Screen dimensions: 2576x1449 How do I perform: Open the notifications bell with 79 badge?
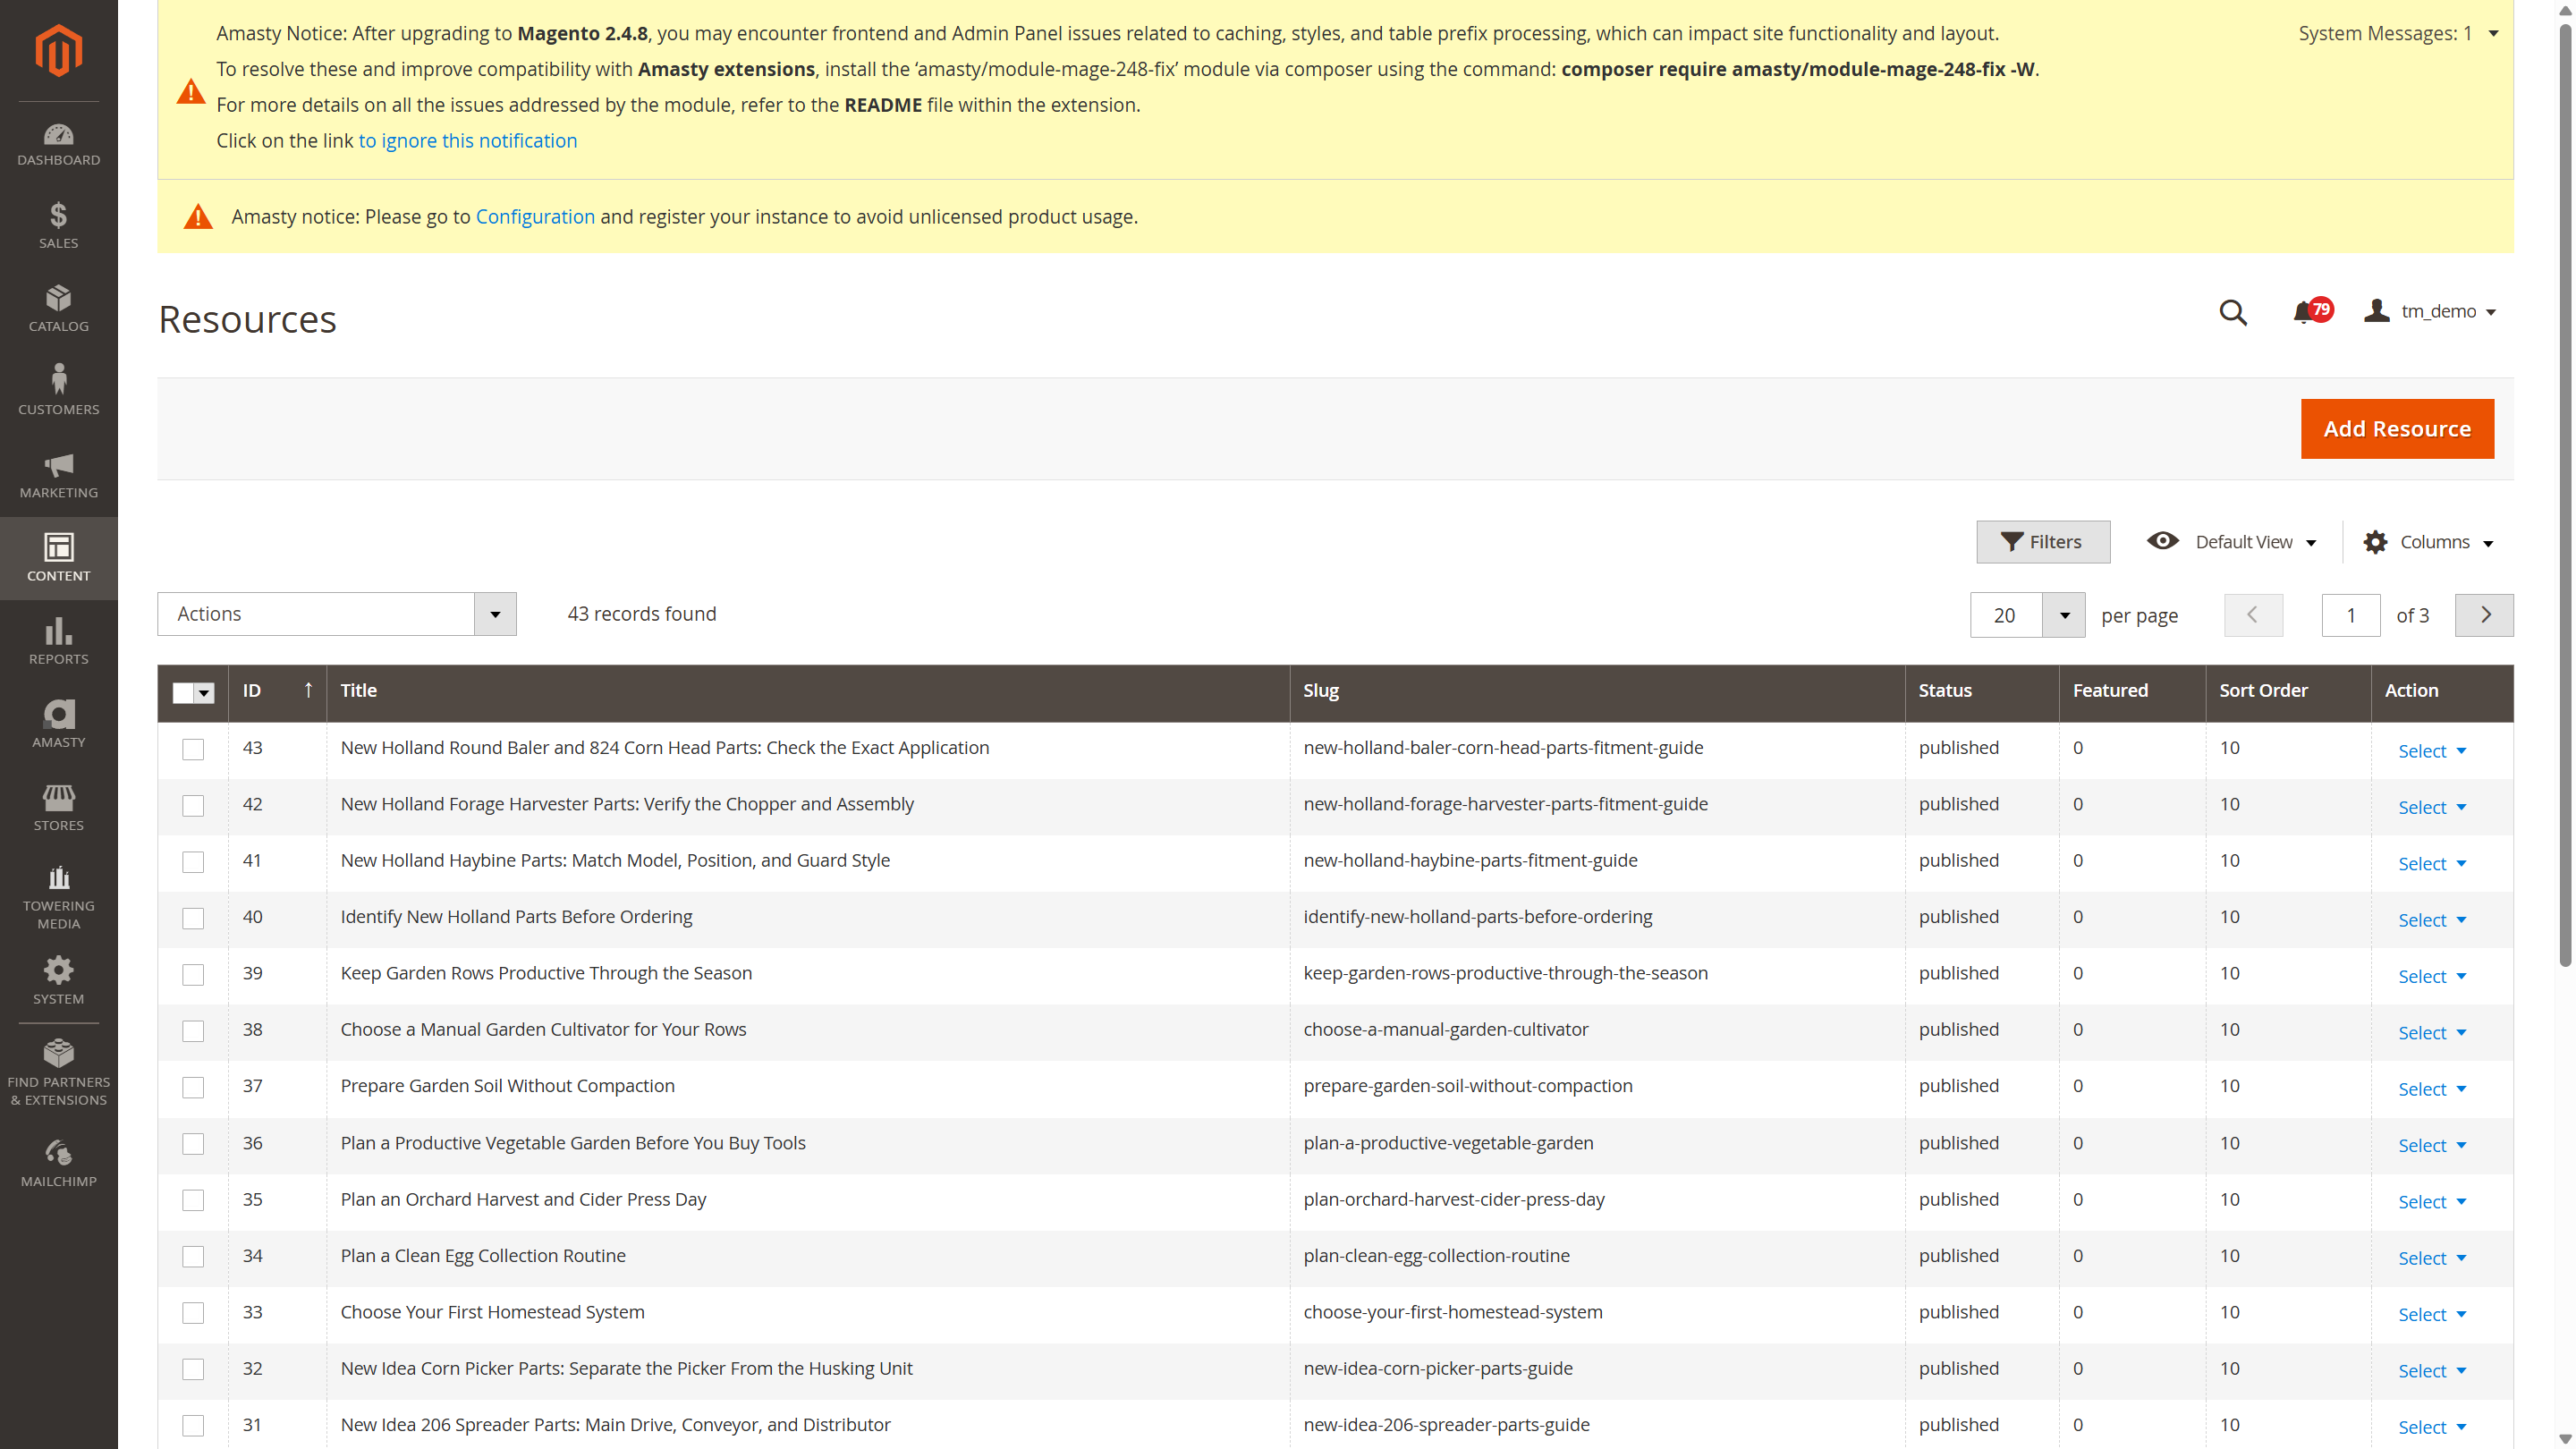pyautogui.click(x=2311, y=312)
